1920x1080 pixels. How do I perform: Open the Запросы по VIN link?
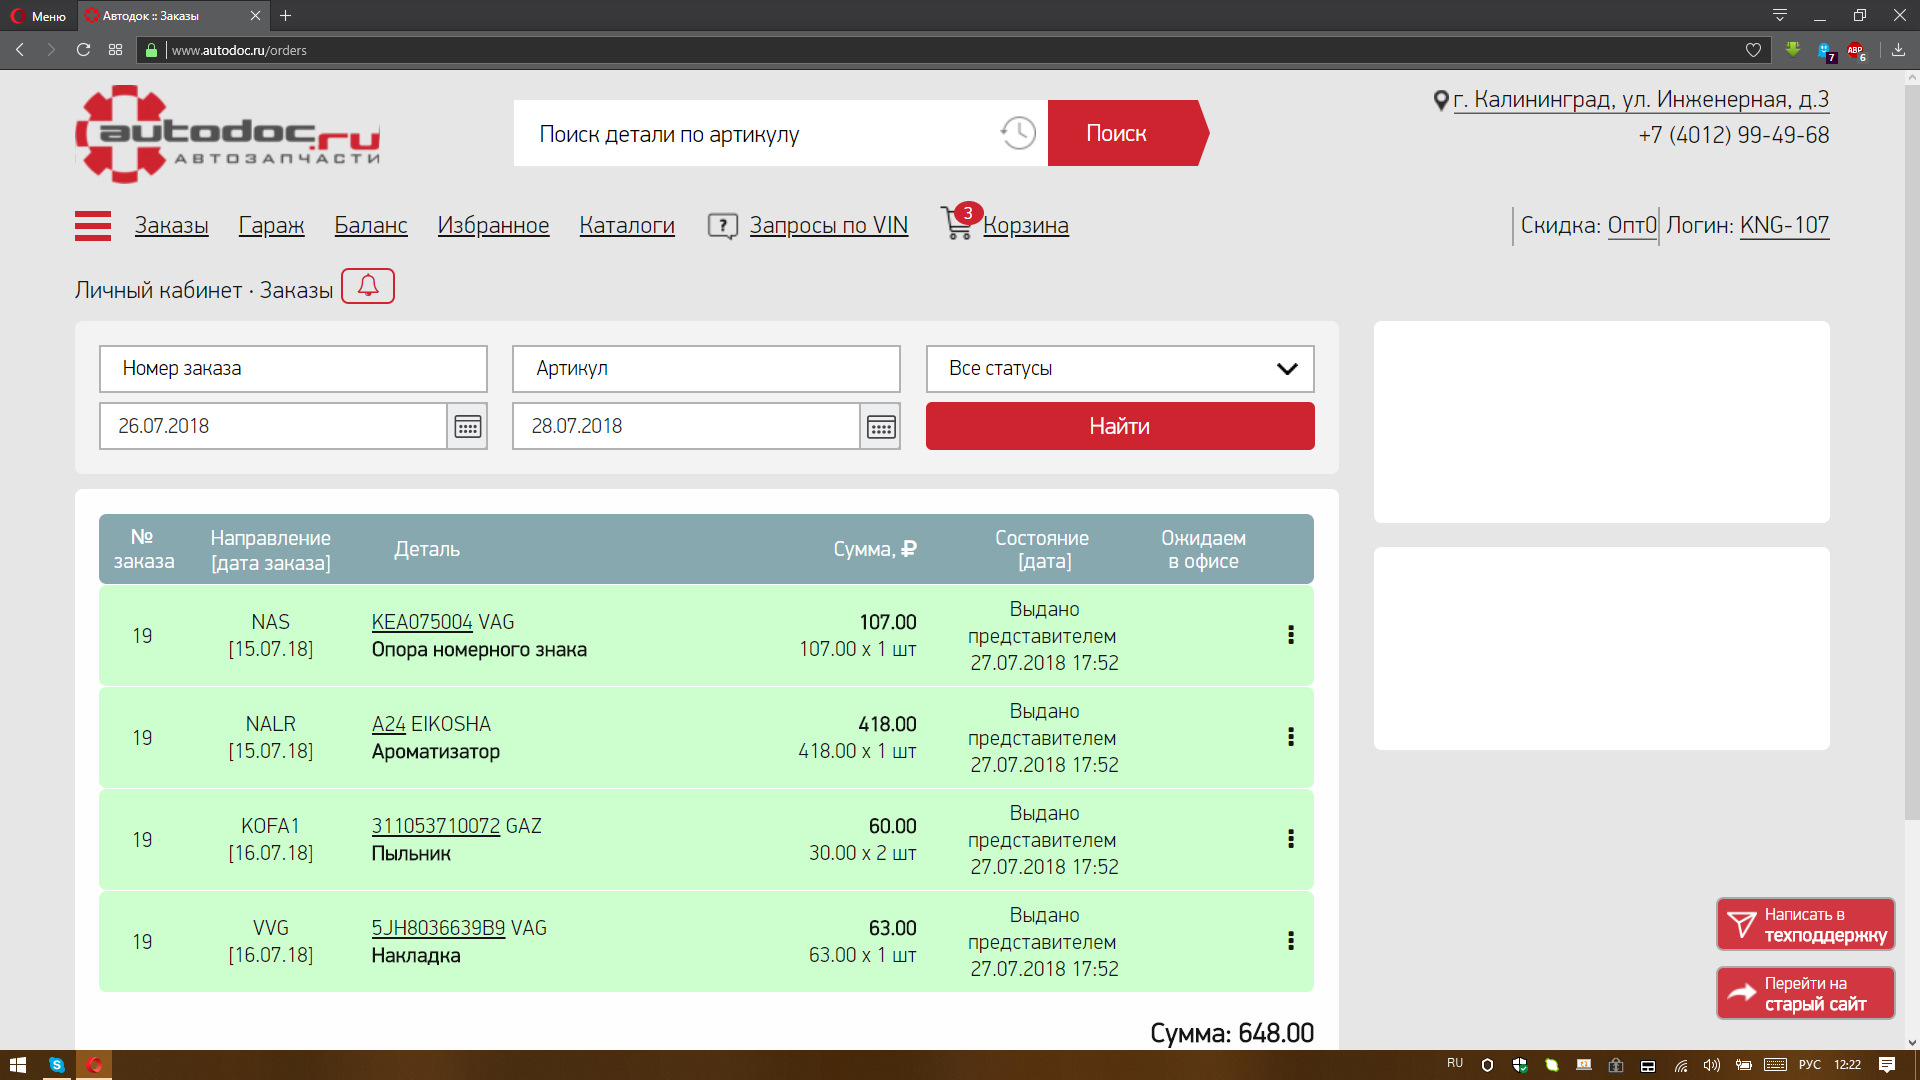[x=829, y=226]
